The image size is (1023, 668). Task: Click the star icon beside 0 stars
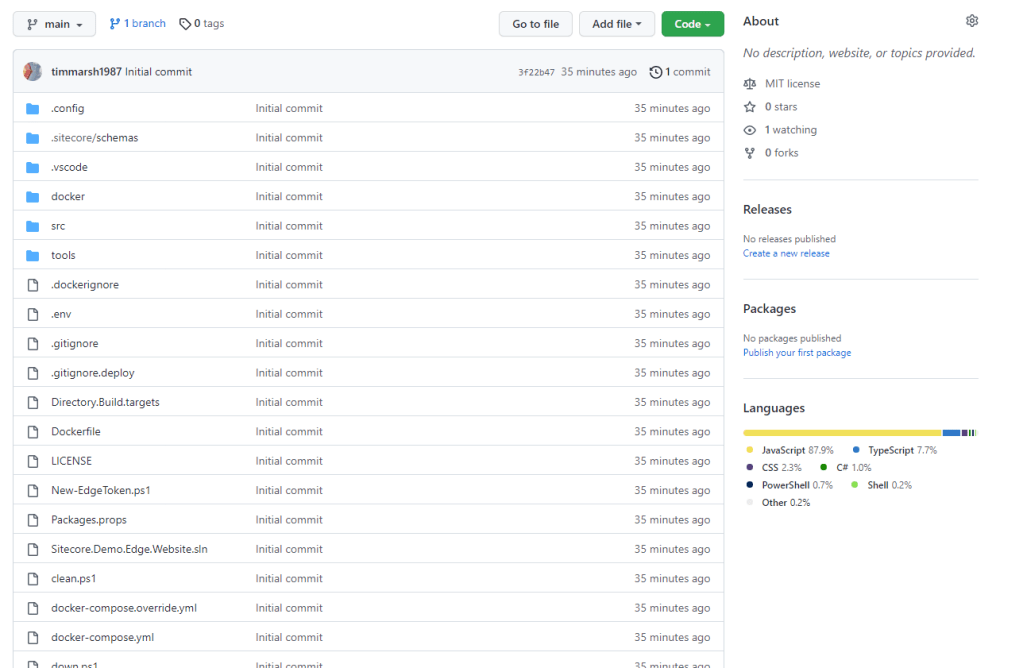749,106
